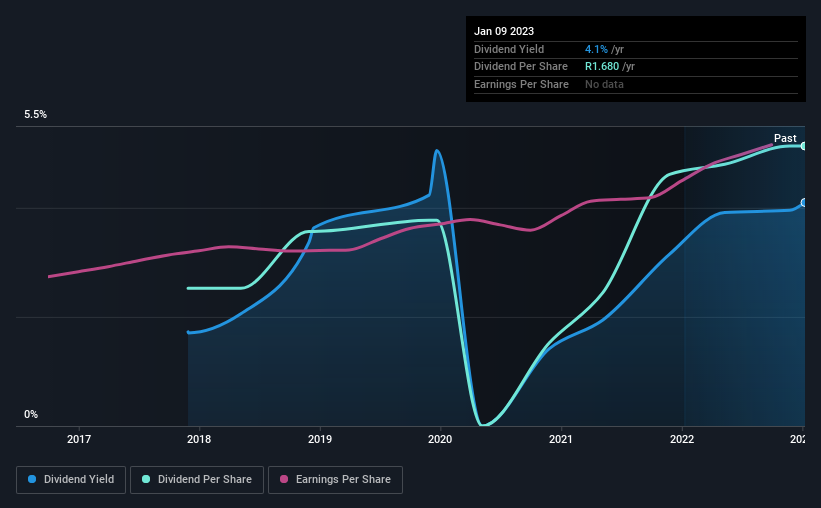The height and width of the screenshot is (508, 821).
Task: Click the Earnings Per Share tooltip row label
Action: (522, 84)
